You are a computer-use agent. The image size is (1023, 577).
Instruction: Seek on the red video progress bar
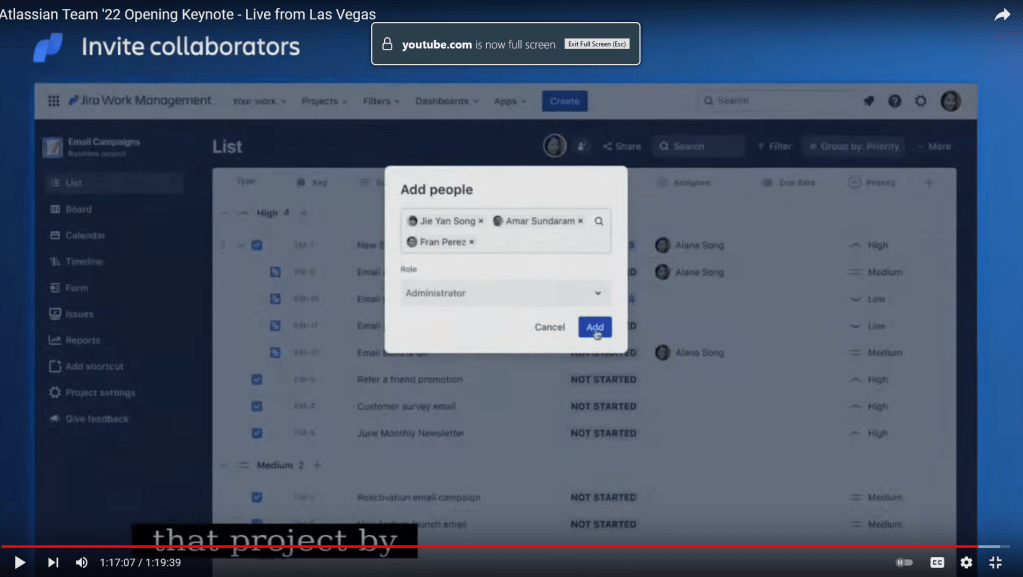click(x=500, y=547)
